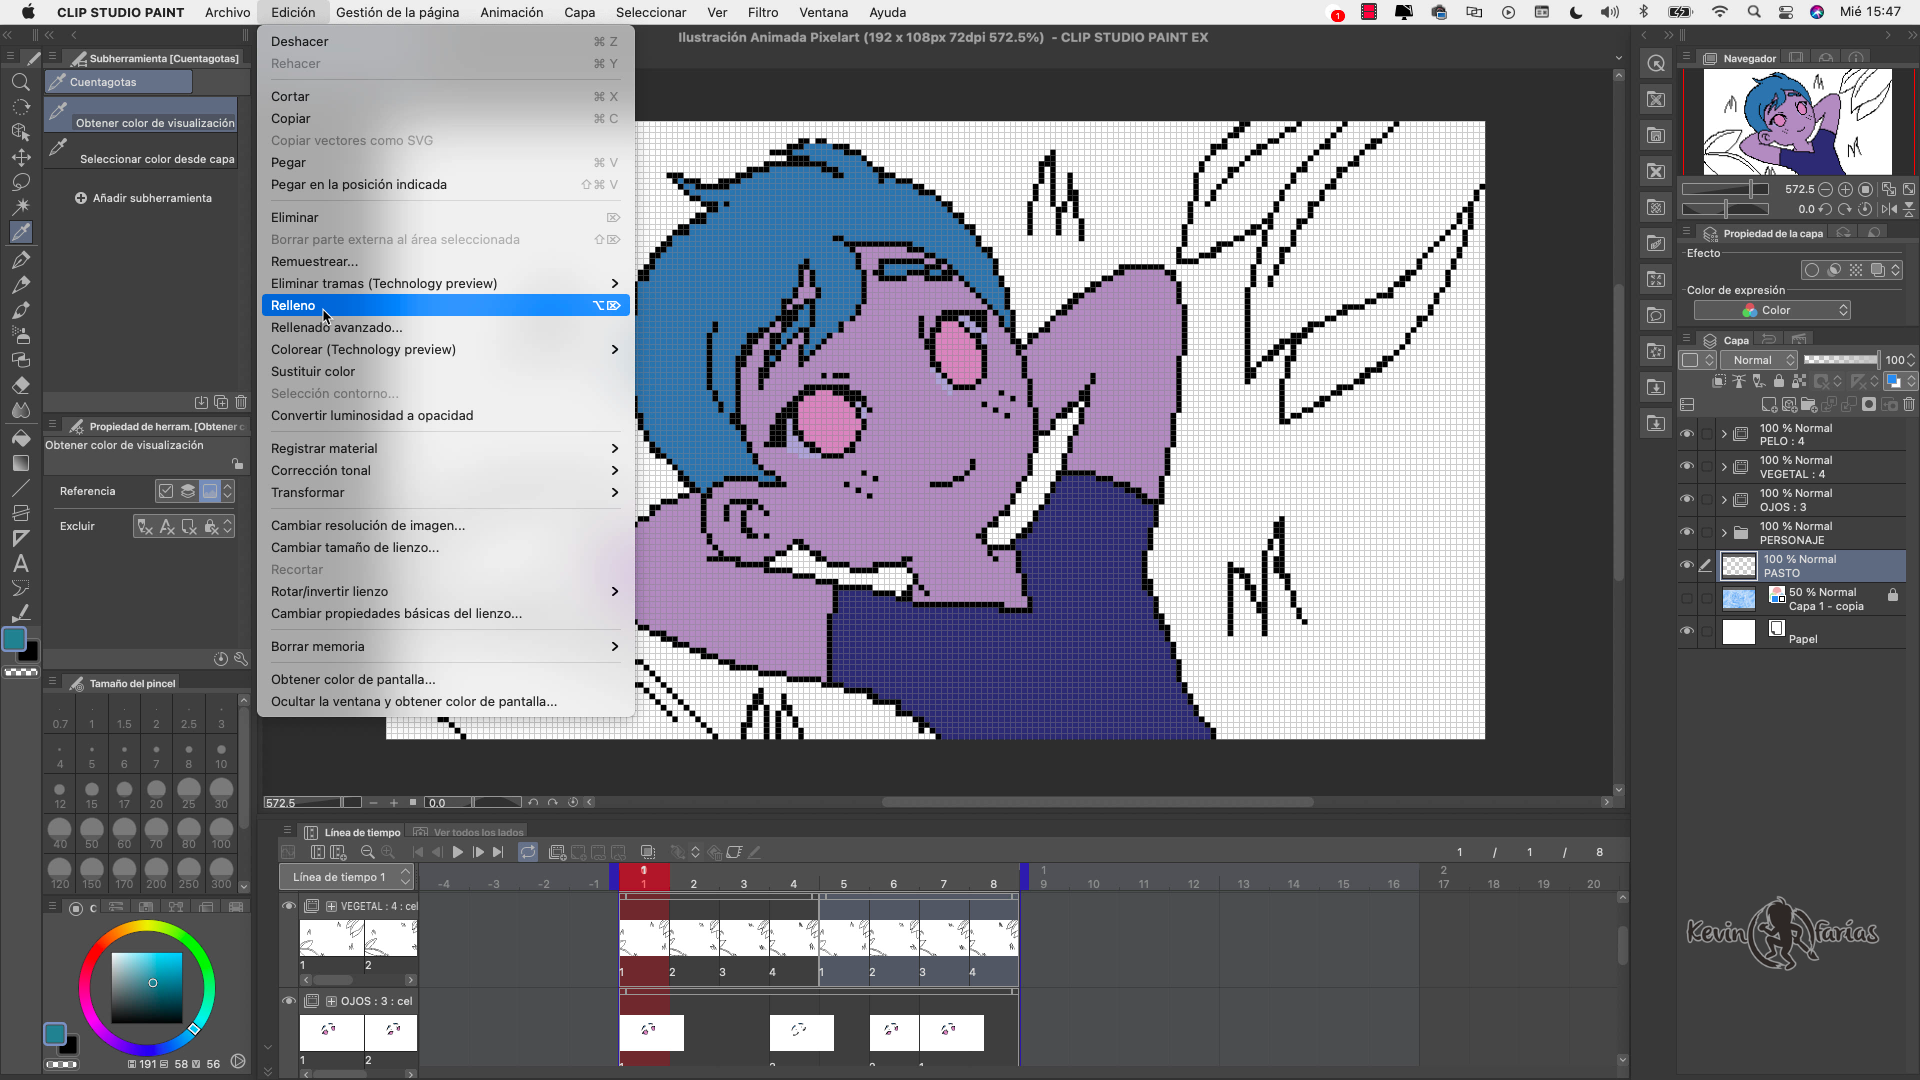Hide the PELO layer
1920x1080 pixels.
click(1688, 433)
